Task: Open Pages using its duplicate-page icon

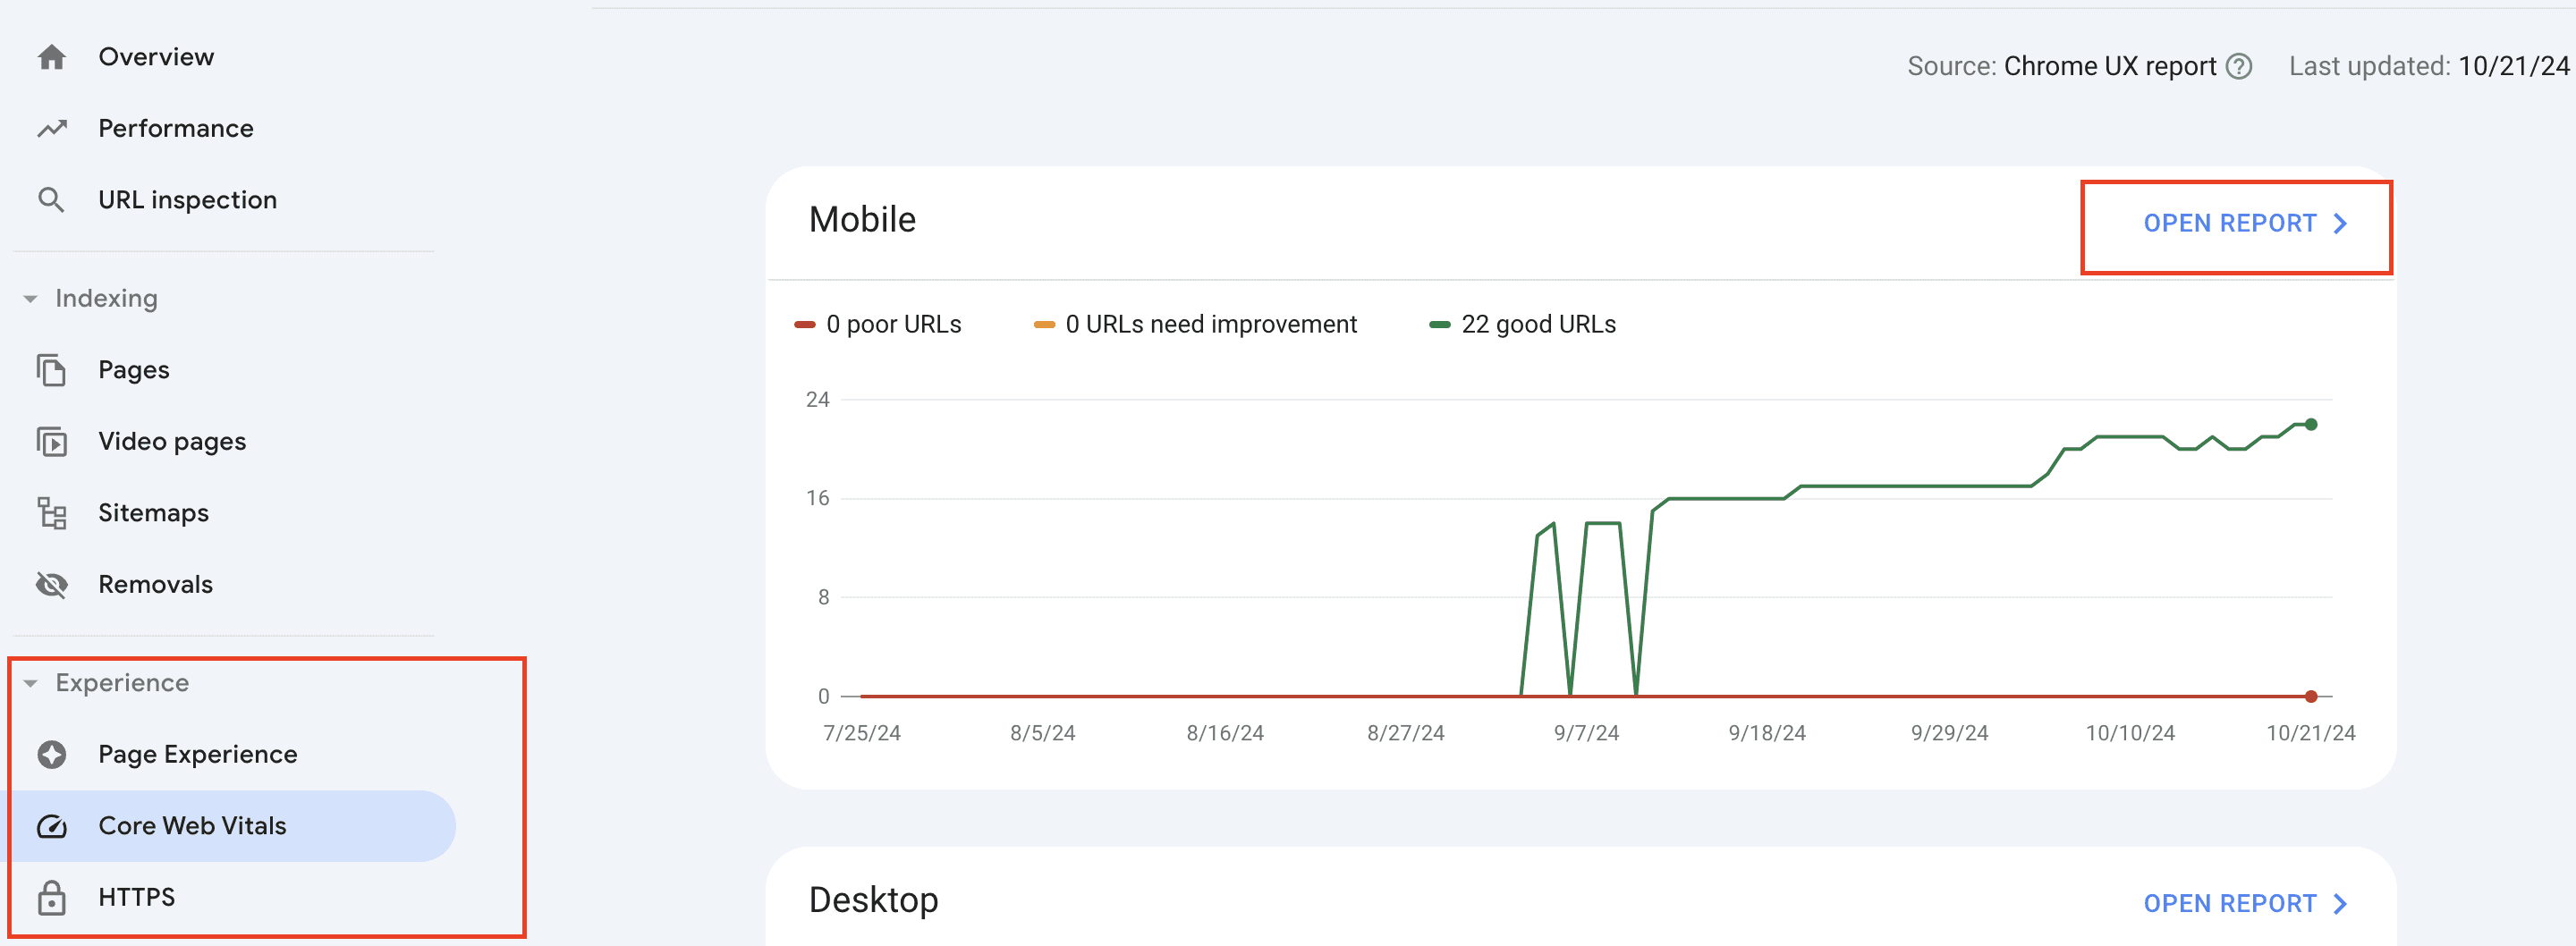Action: point(51,369)
